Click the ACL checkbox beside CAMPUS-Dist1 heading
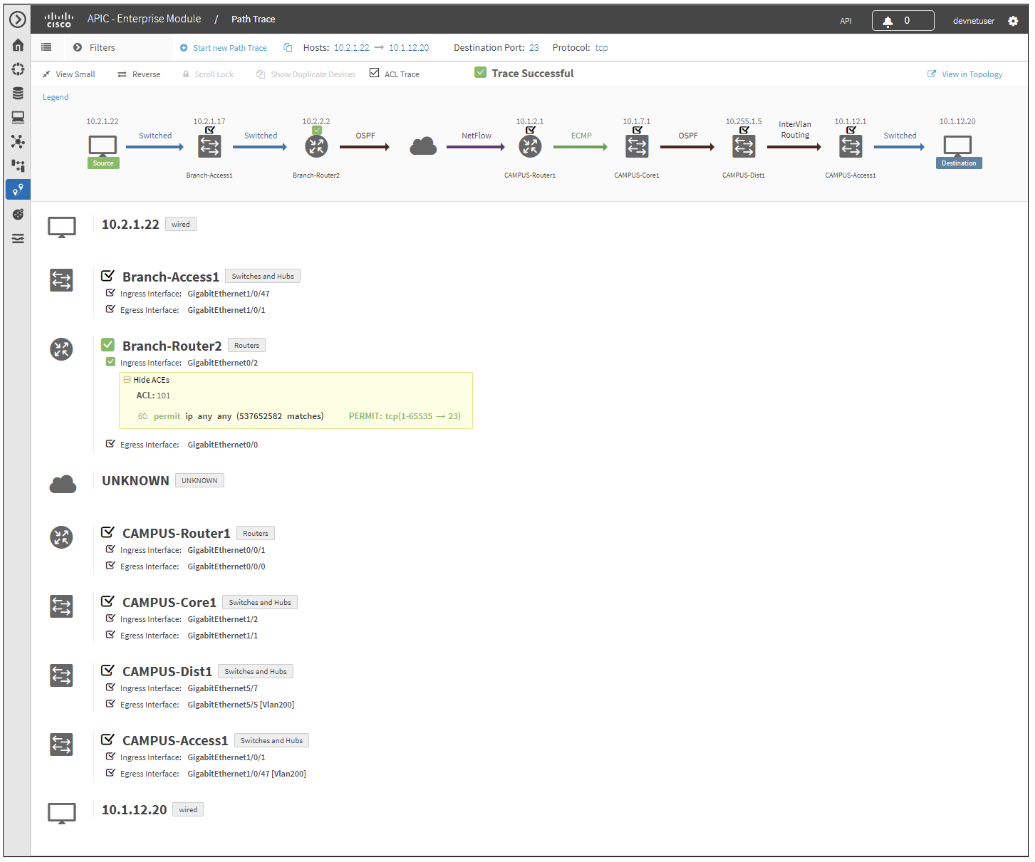The width and height of the screenshot is (1035, 862). click(x=108, y=671)
